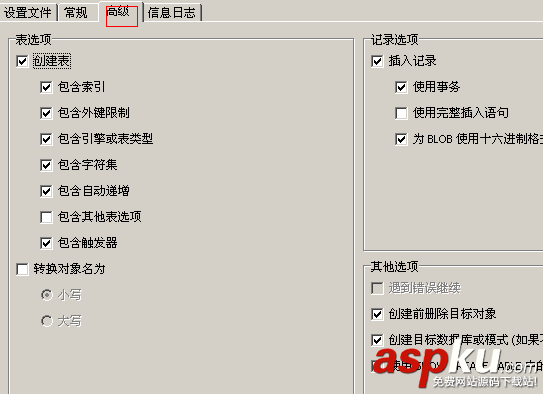Toggle 创建目标数据库或模式 checkbox
Screen dimensions: 543x394
click(x=377, y=340)
